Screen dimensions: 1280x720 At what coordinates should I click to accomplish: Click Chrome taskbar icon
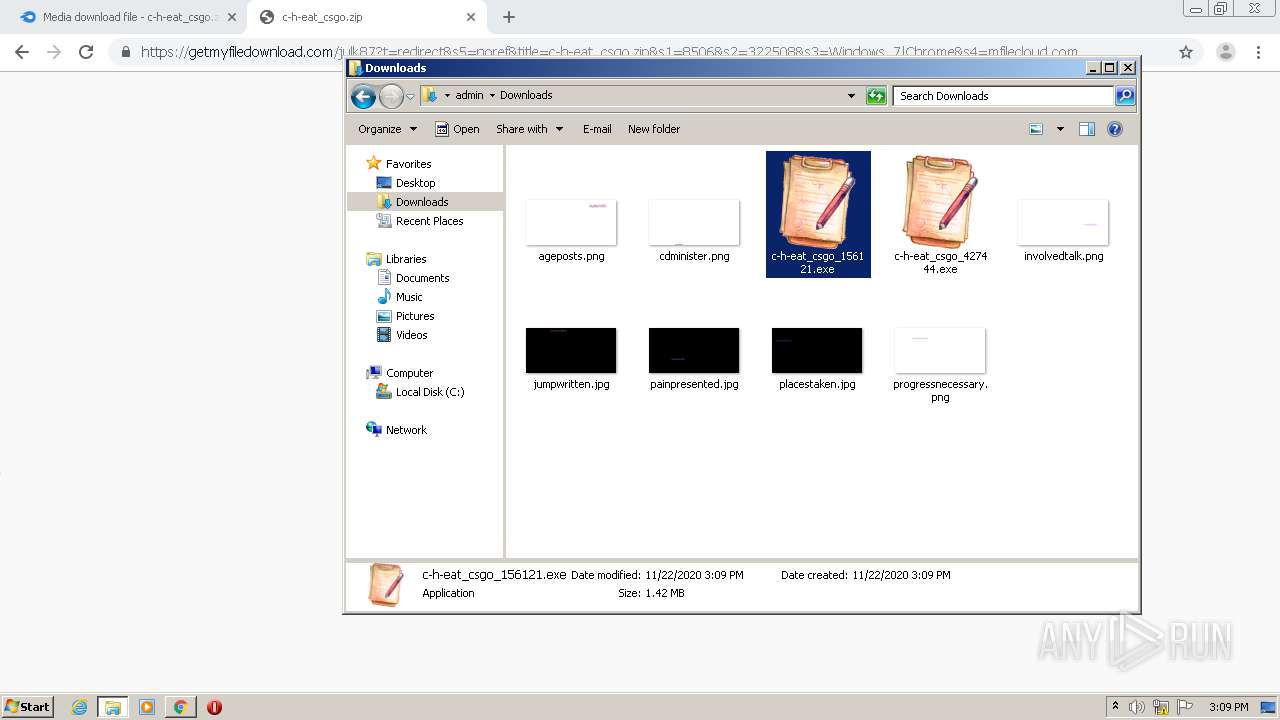pos(180,707)
